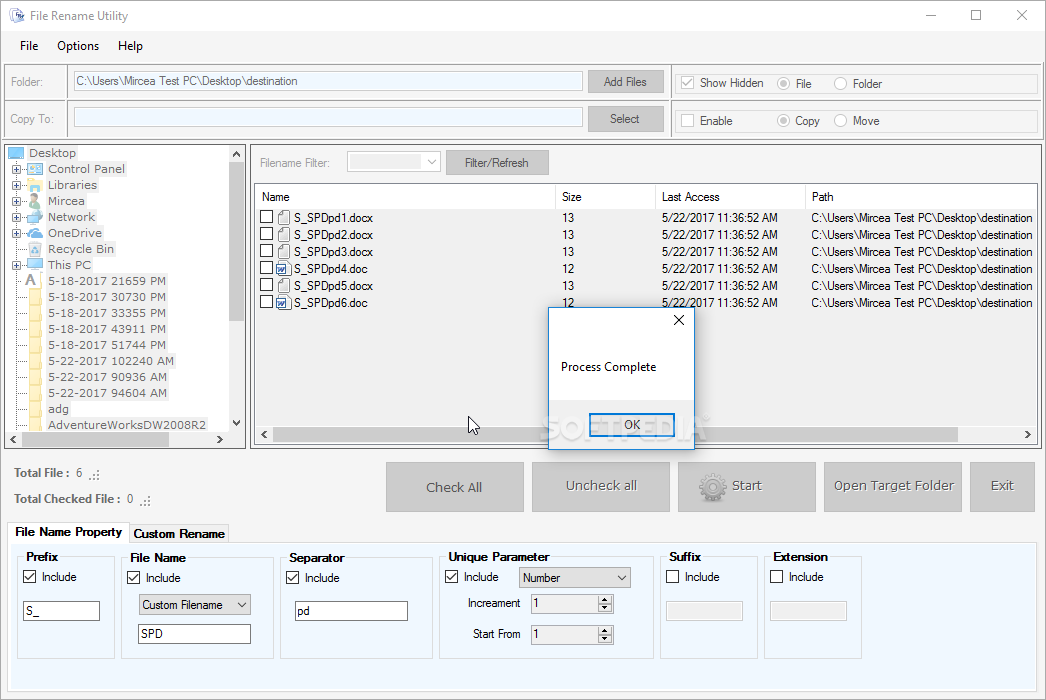Click folder tree horizontal scrollbar thumb

click(x=95, y=440)
